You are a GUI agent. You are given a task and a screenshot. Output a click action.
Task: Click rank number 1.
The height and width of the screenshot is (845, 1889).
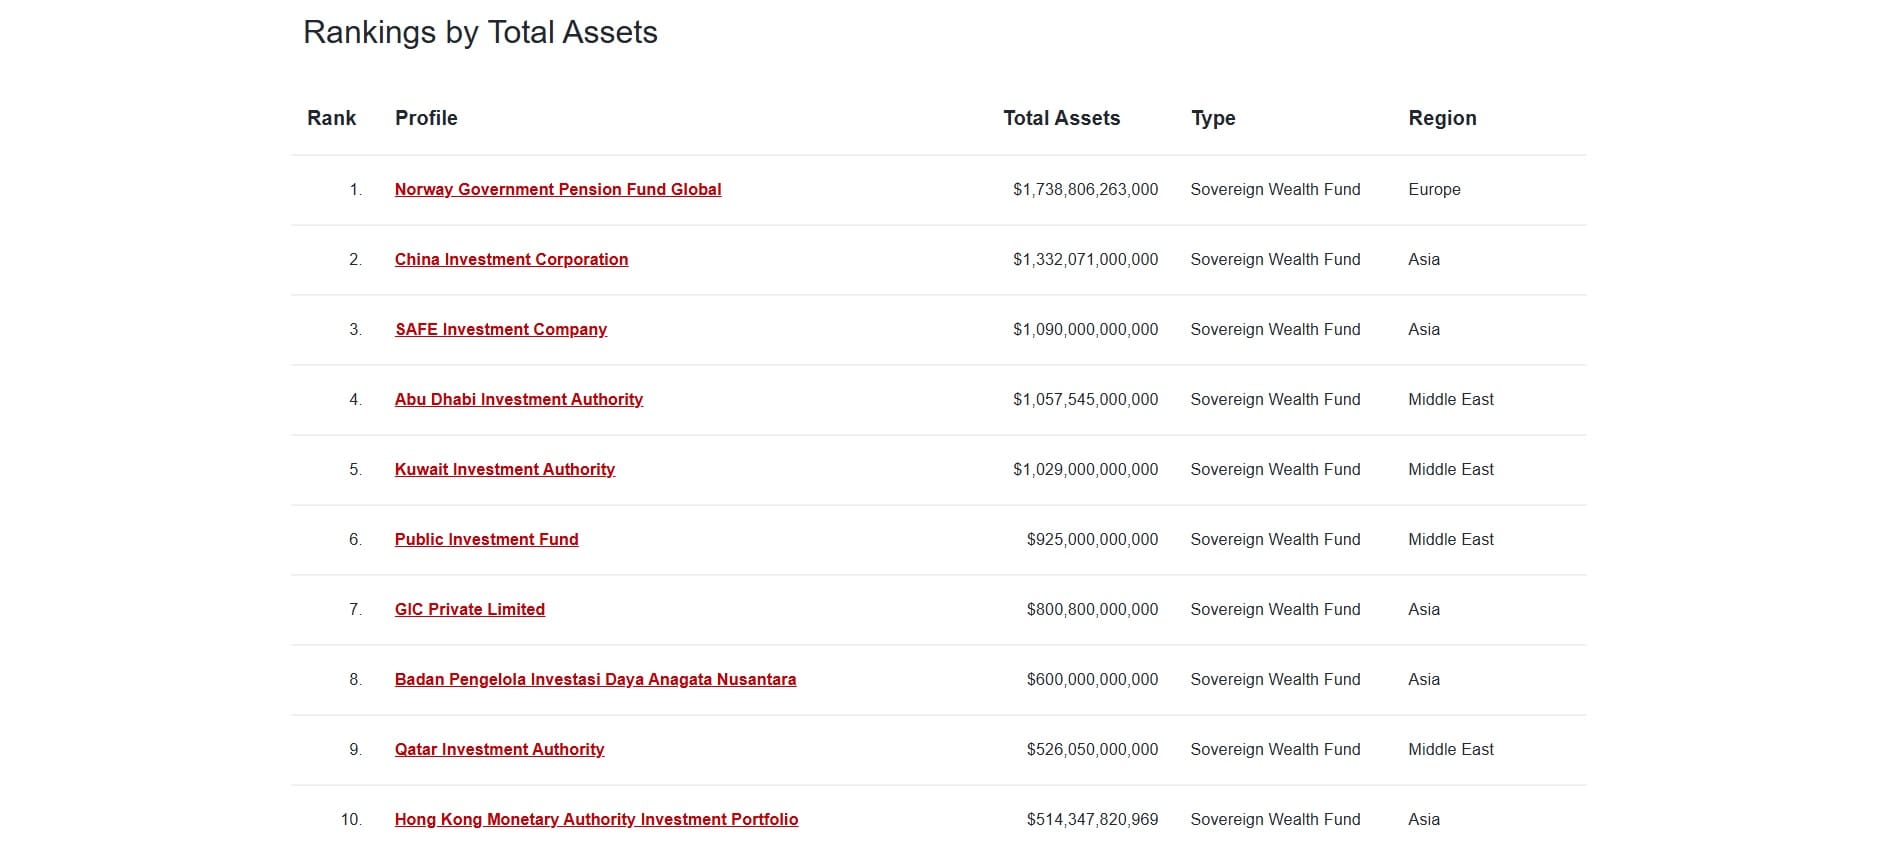click(x=355, y=189)
